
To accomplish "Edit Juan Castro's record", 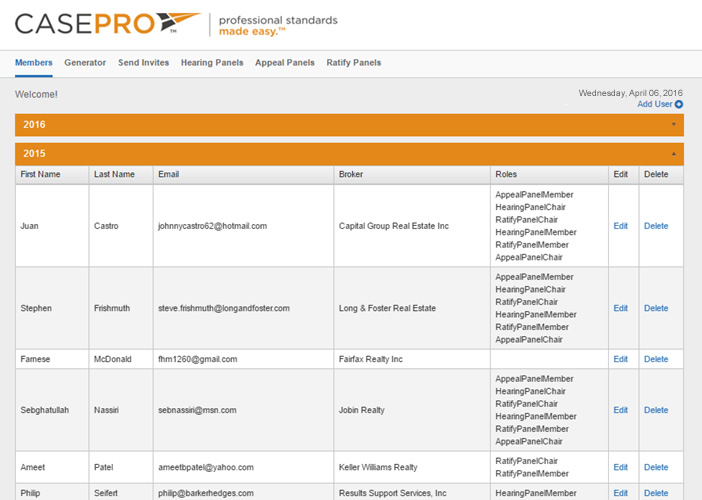I will tap(621, 226).
